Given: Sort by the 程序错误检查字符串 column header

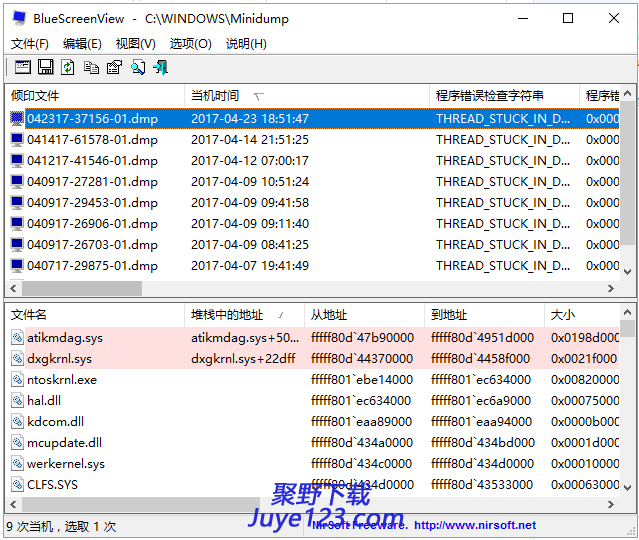Looking at the screenshot, I should click(x=505, y=96).
